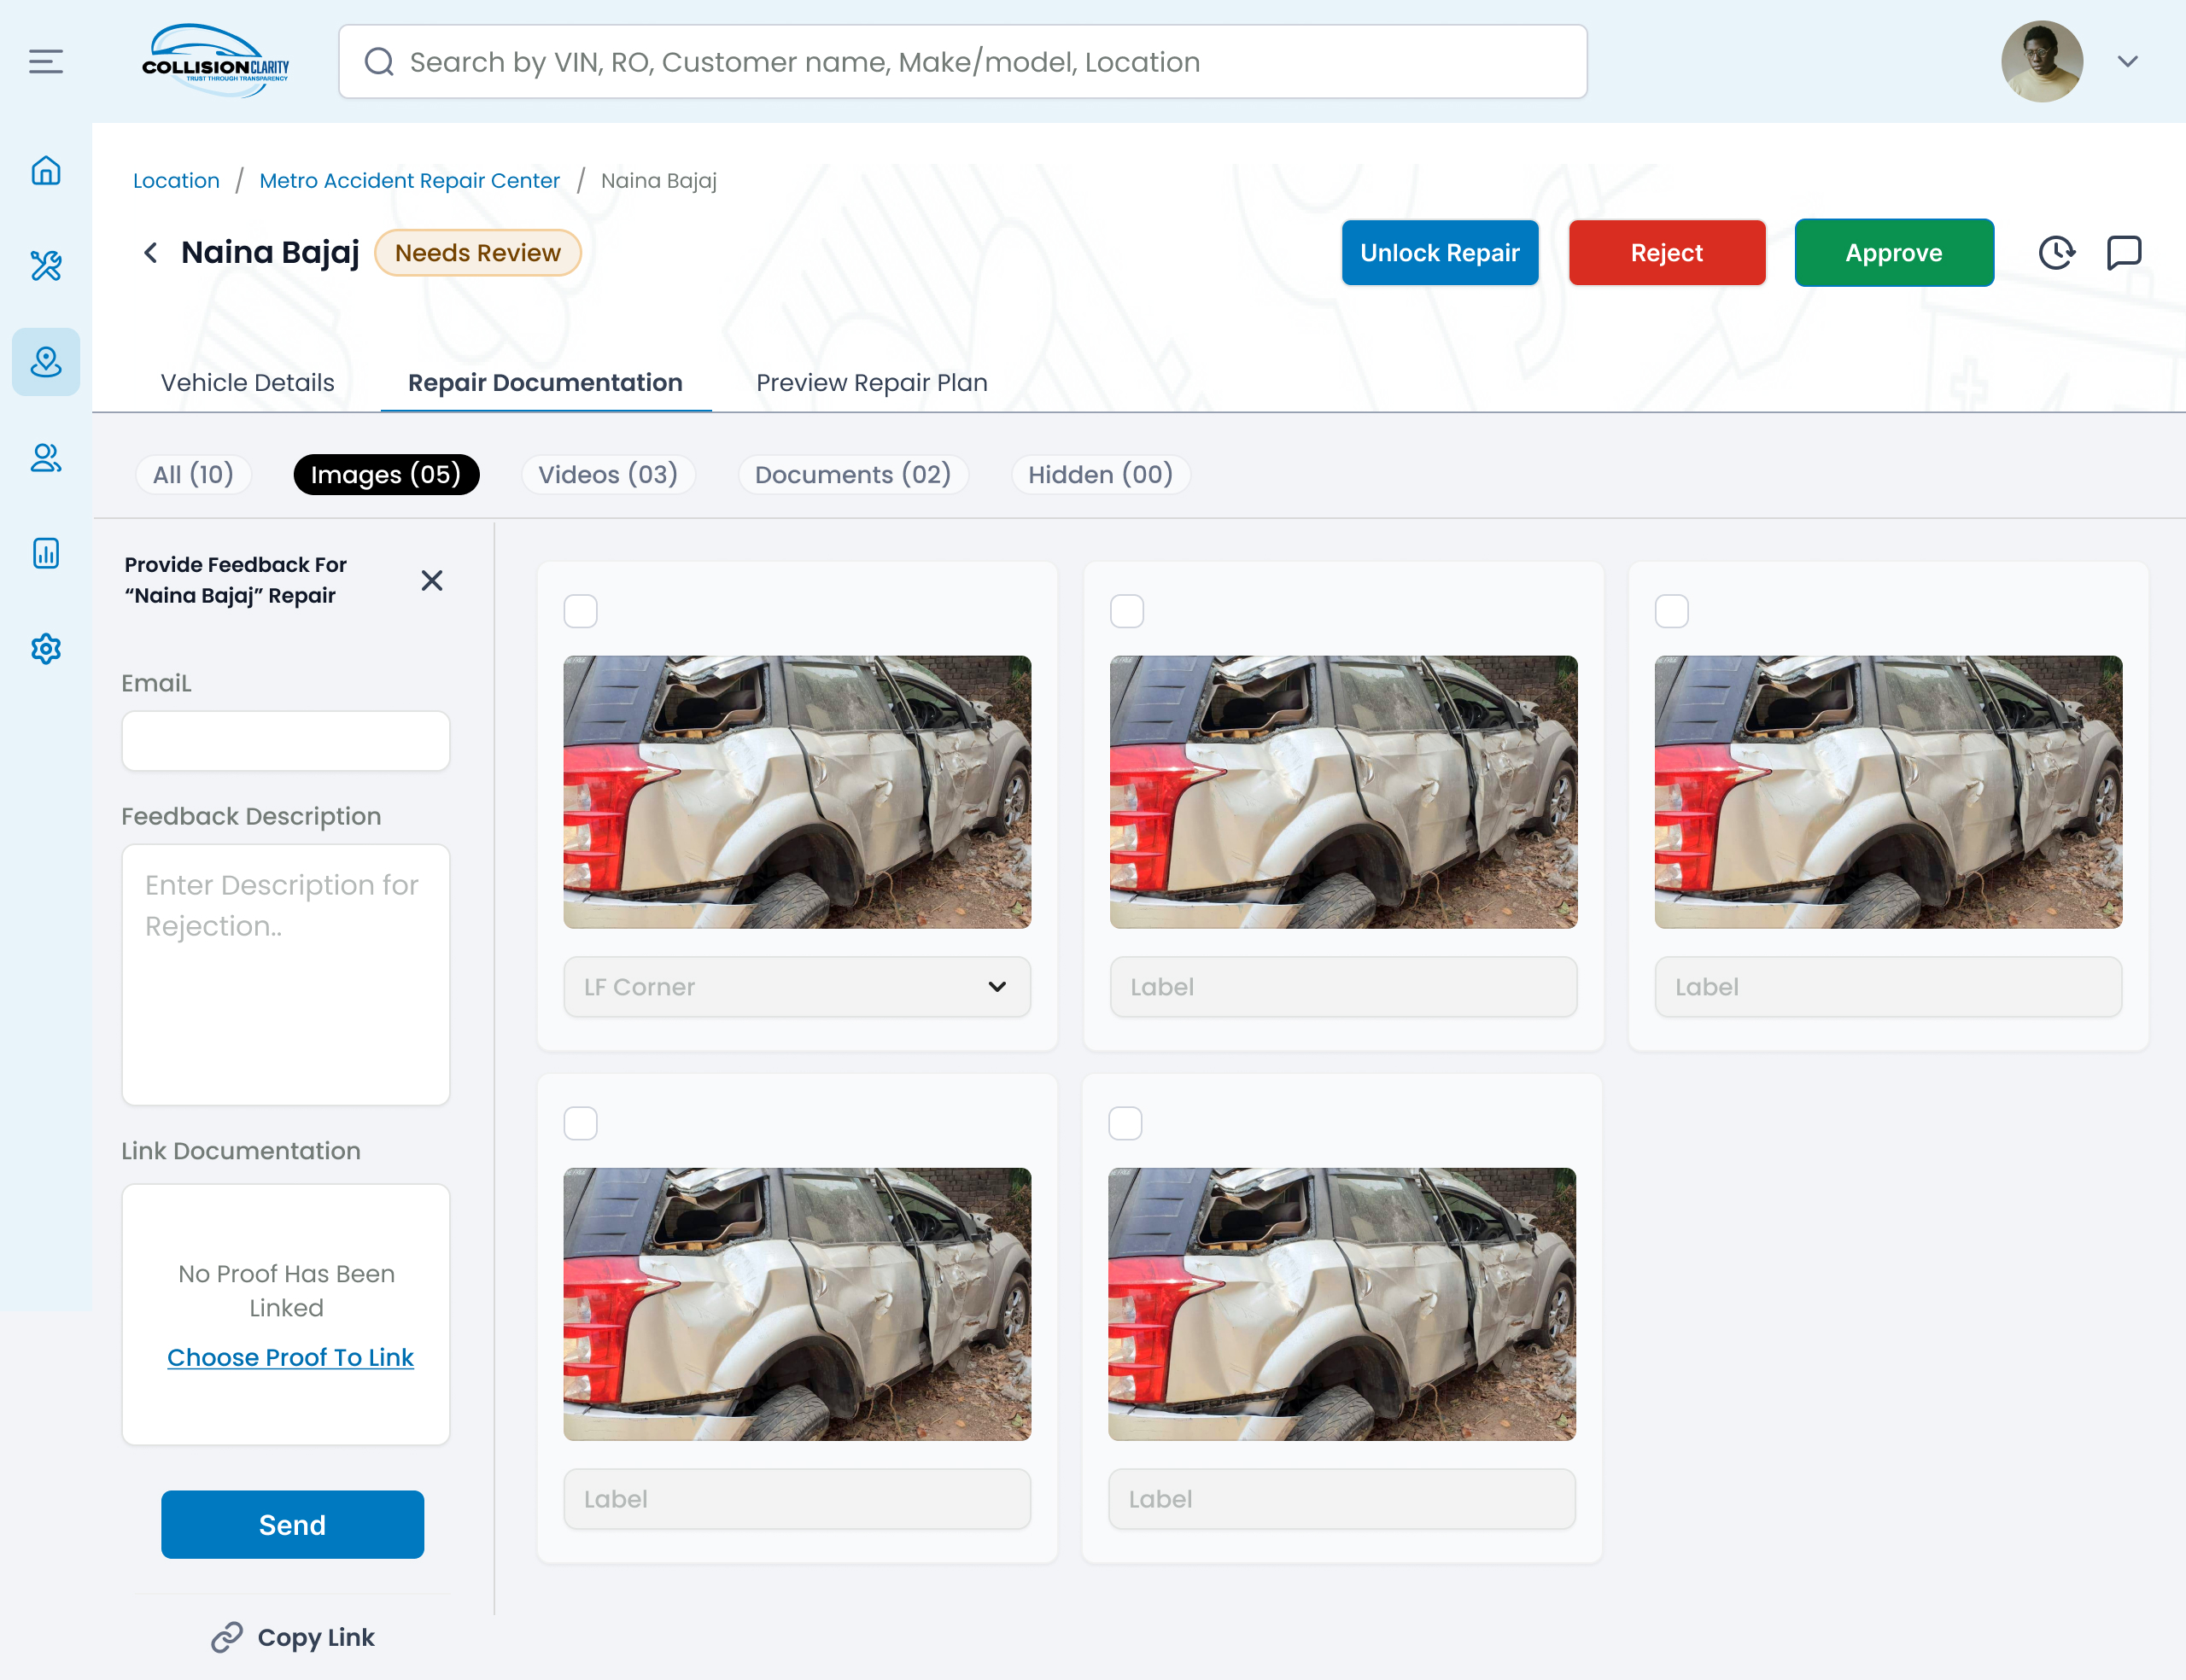Tick the bottom-left image's checkbox
The image size is (2186, 1680).
pyautogui.click(x=581, y=1123)
